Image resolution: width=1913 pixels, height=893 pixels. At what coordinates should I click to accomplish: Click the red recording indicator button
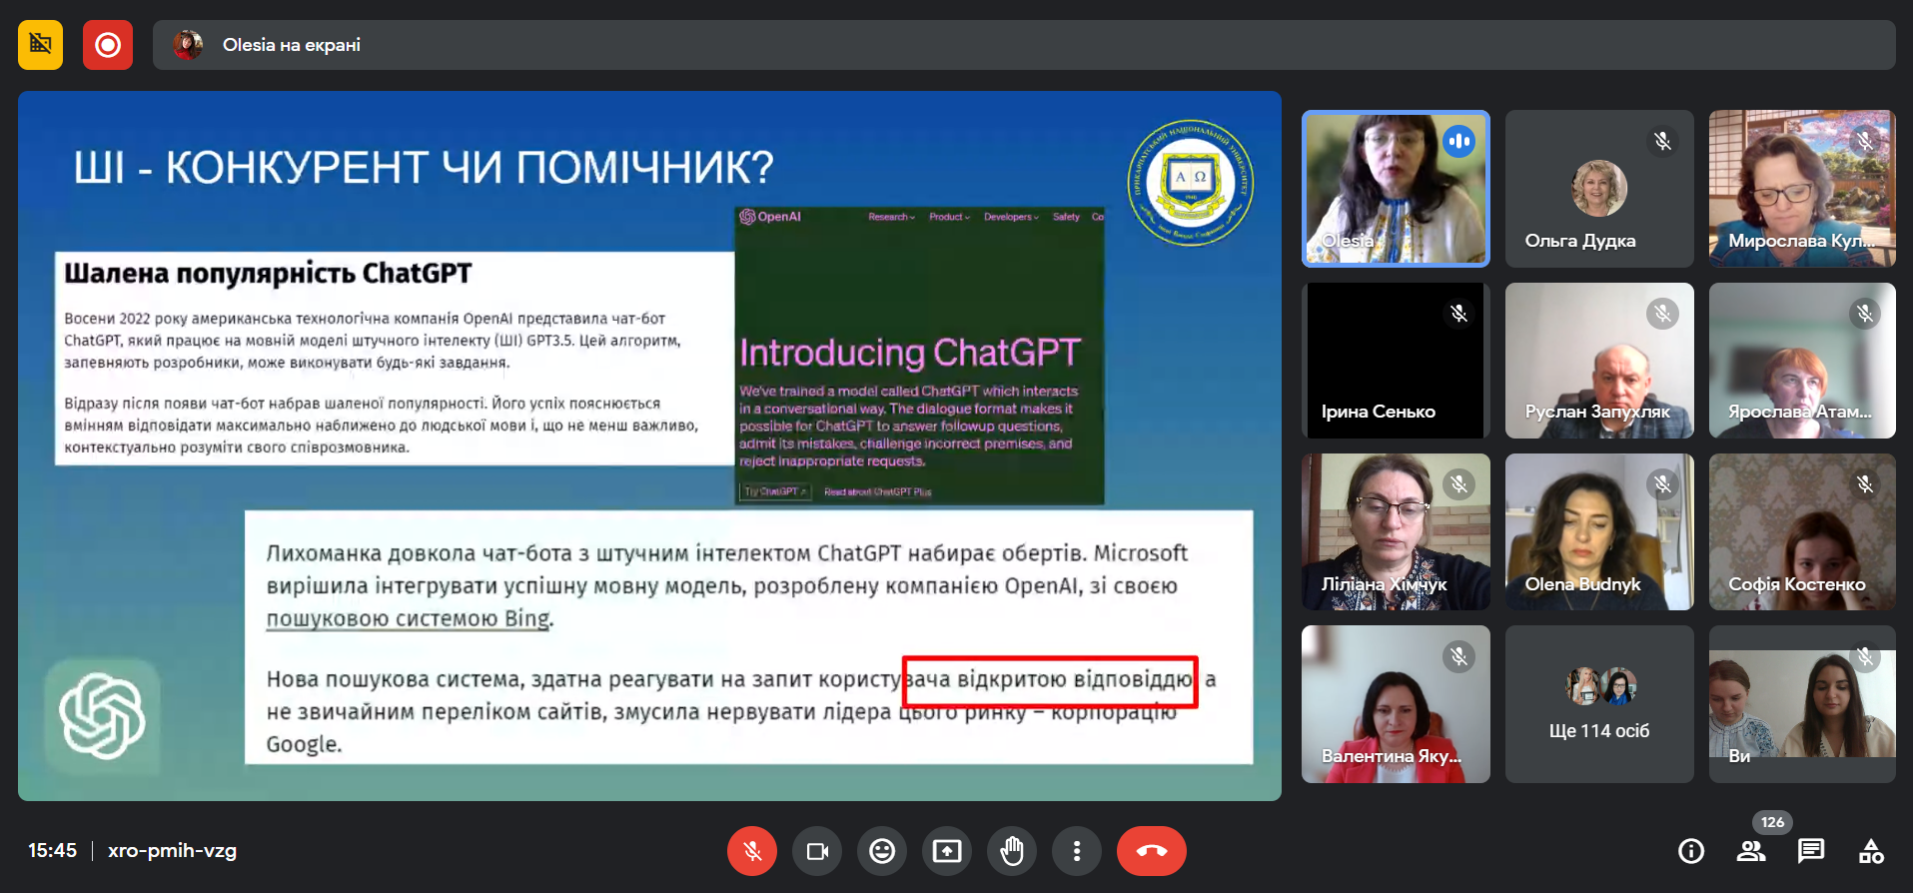(x=108, y=45)
